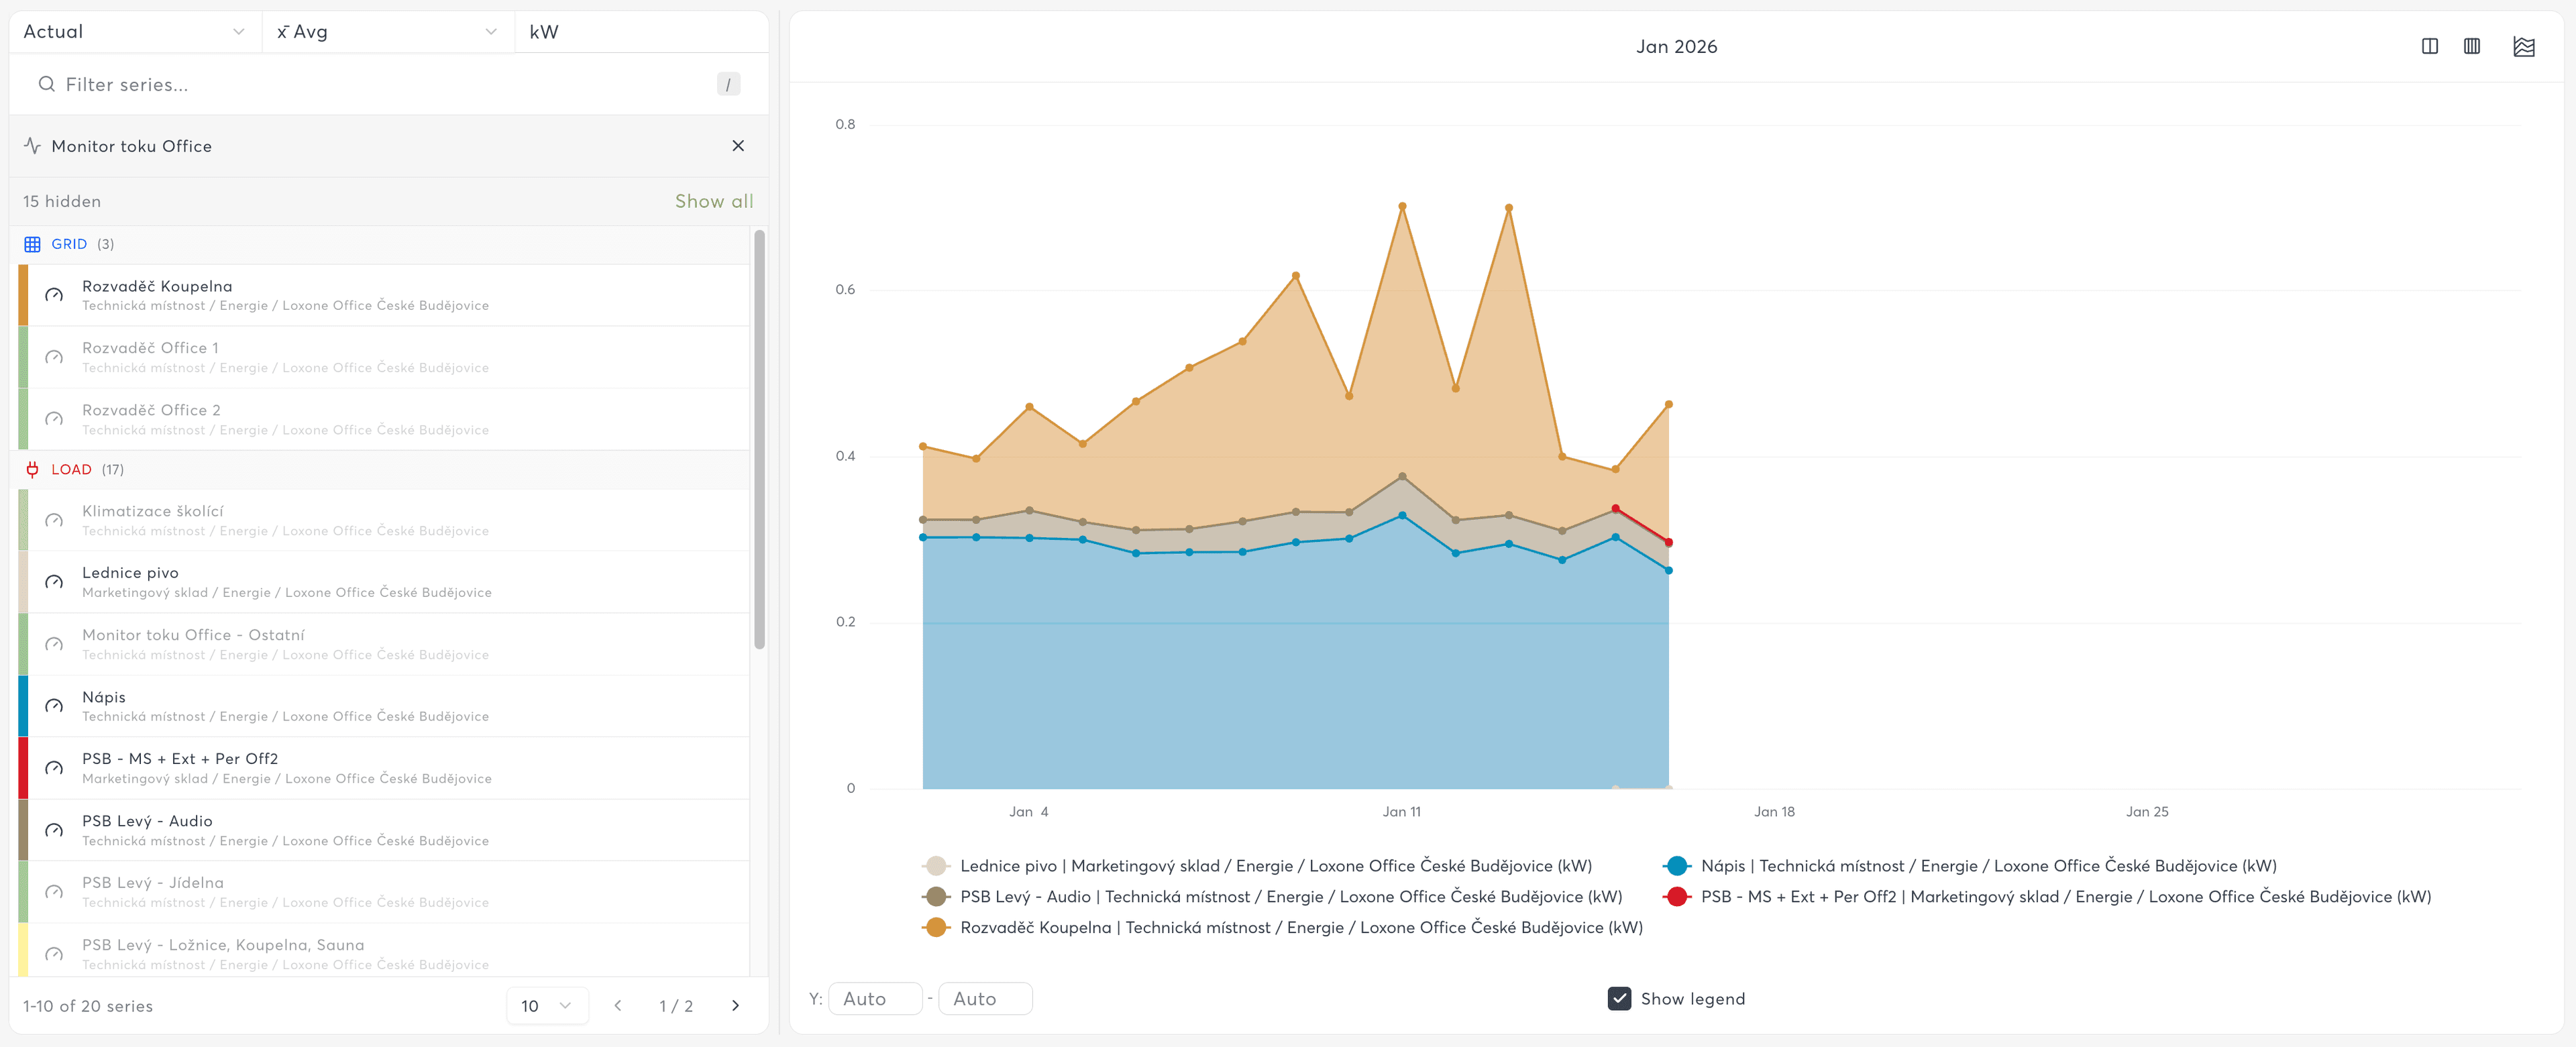
Task: Toggle Rozvaděč Office 1 series visibility
Action: point(384,357)
